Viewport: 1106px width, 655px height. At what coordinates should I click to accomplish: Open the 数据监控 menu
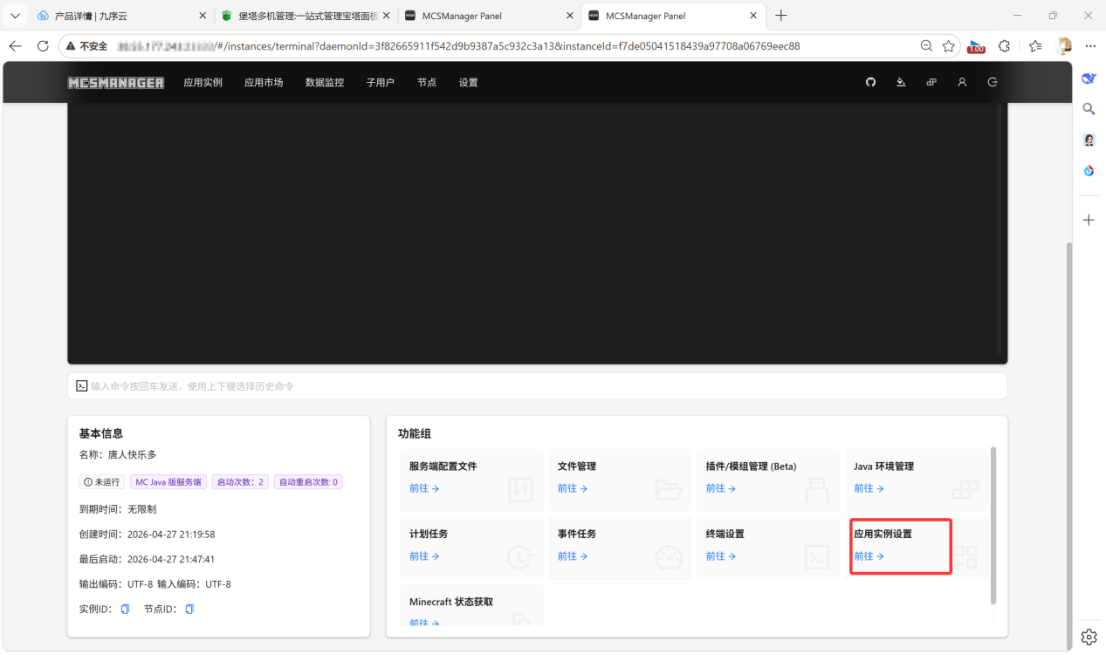(x=324, y=82)
